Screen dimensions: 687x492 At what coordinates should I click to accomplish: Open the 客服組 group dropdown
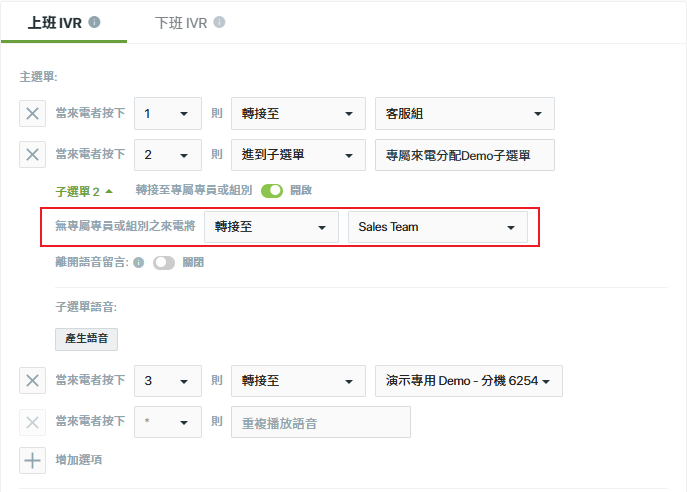pyautogui.click(x=465, y=113)
